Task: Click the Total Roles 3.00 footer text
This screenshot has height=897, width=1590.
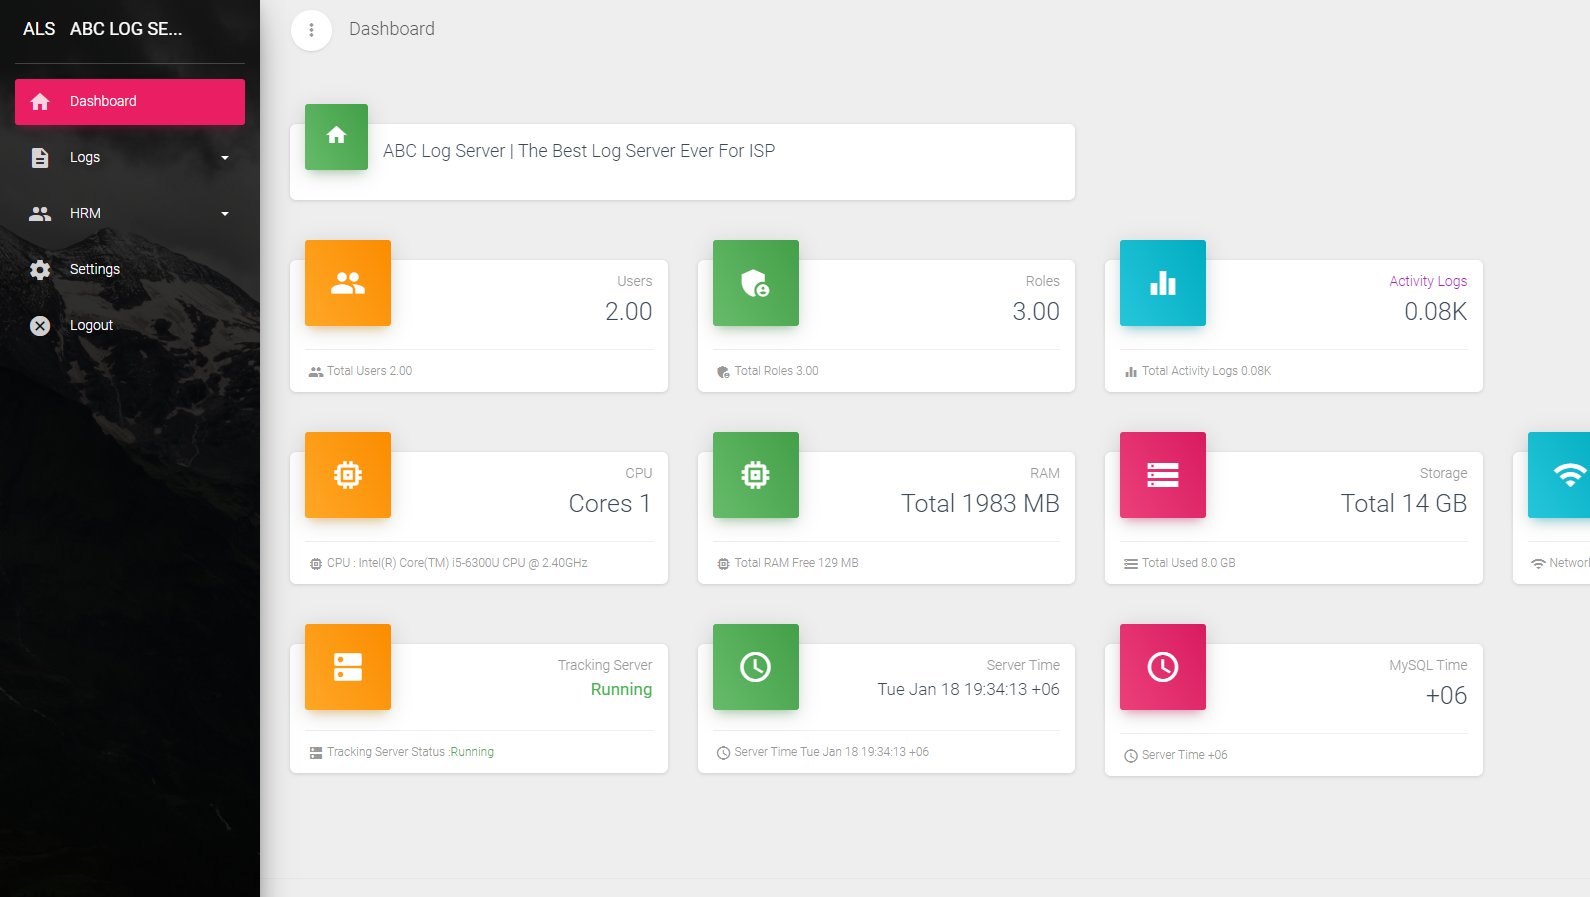Action: pyautogui.click(x=777, y=371)
